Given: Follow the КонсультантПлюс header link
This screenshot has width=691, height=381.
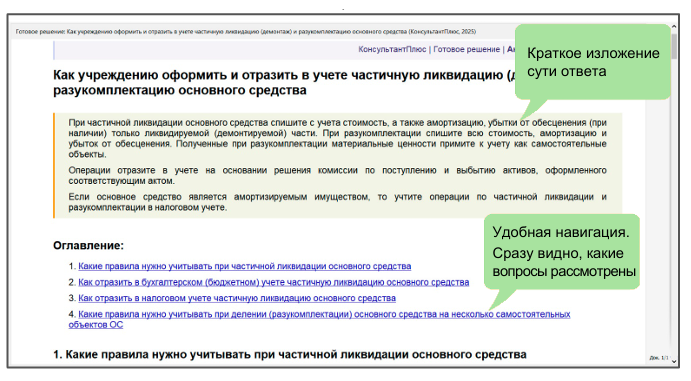Looking at the screenshot, I should [392, 49].
